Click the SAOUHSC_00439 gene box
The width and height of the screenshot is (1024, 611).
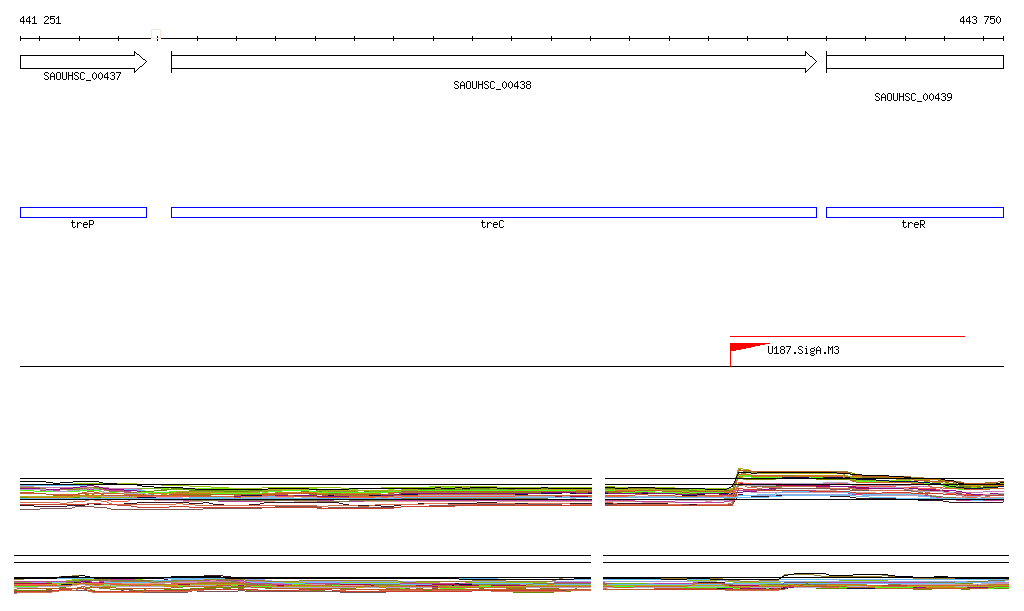point(915,62)
